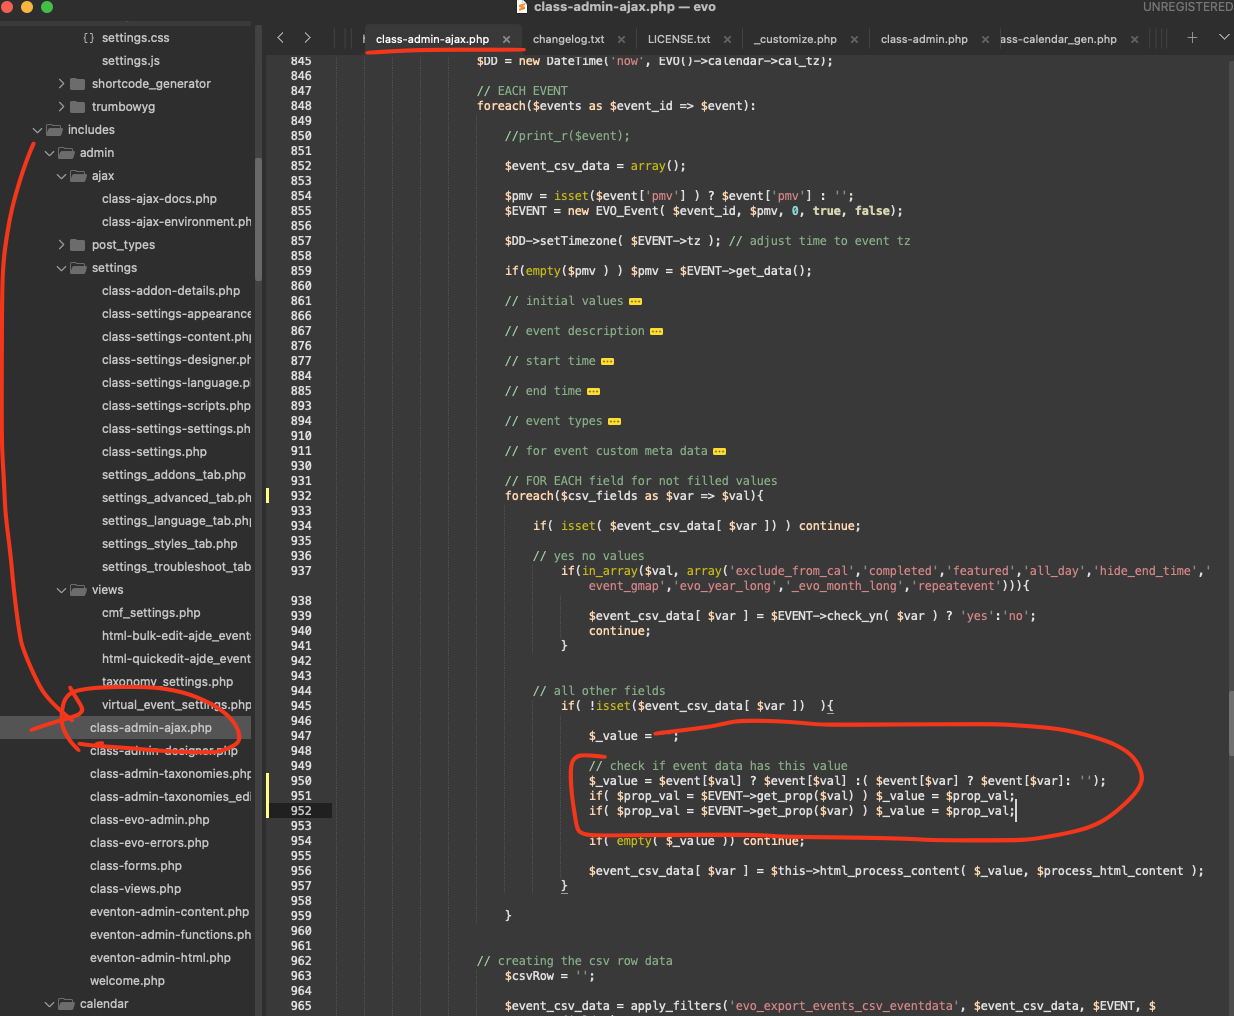Go forward using the right navigation arrow
This screenshot has height=1016, width=1234.
tap(307, 38)
